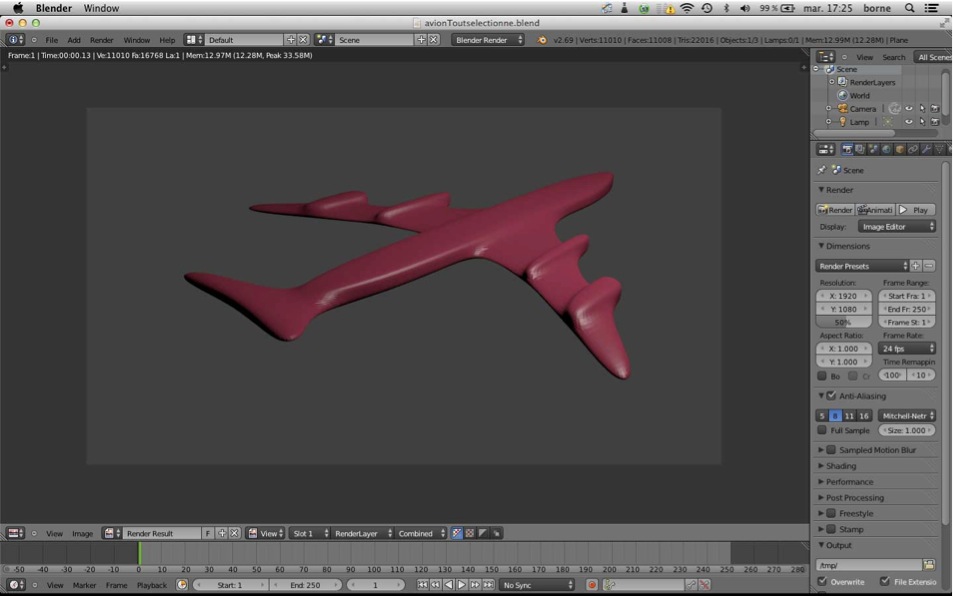Open the World properties globe icon
Image resolution: width=953 pixels, height=596 pixels.
coord(883,149)
